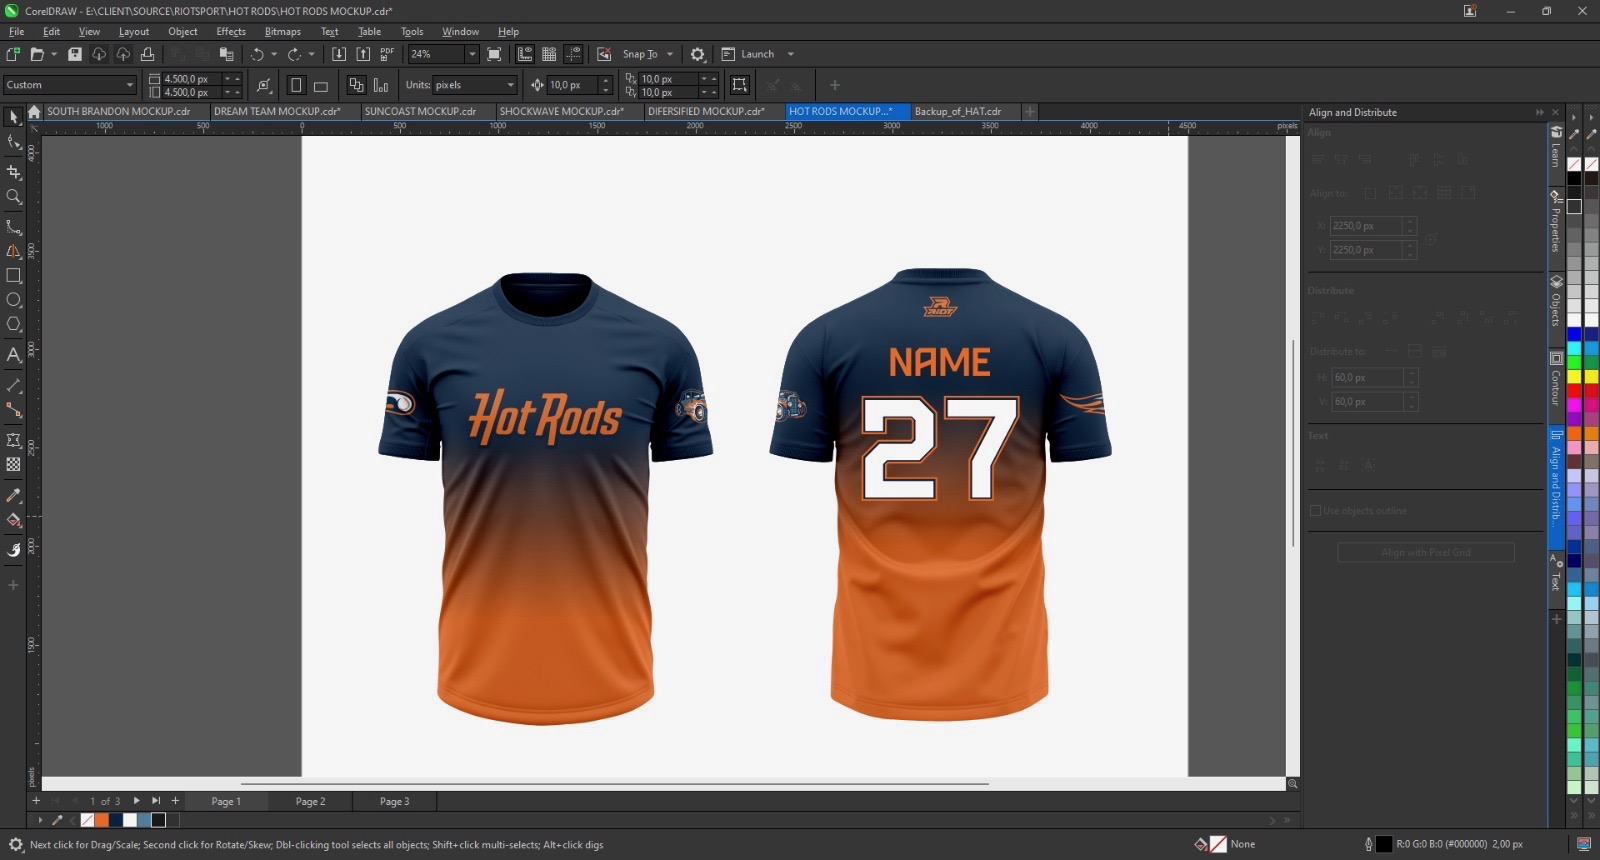Pick the Color Eyedropper tool
This screenshot has width=1600, height=860.
pyautogui.click(x=14, y=496)
